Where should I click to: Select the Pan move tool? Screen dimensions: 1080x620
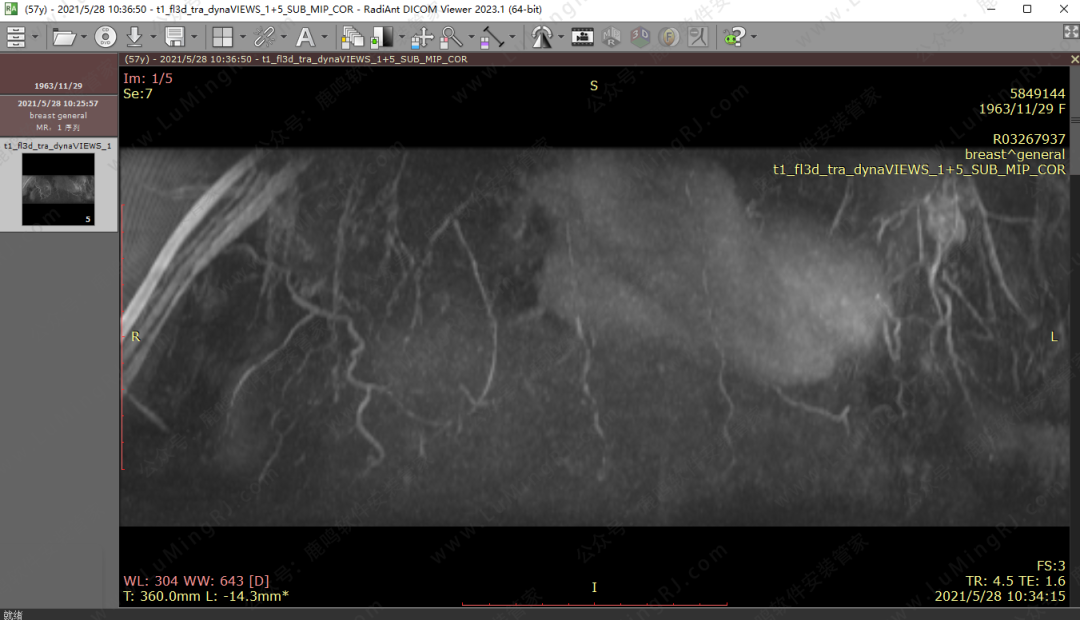(x=422, y=37)
